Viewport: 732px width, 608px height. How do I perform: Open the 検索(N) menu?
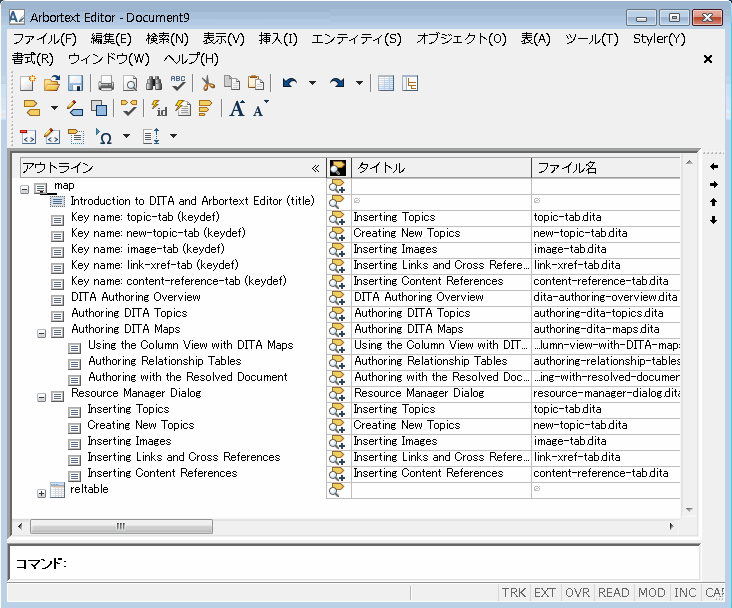[x=167, y=39]
